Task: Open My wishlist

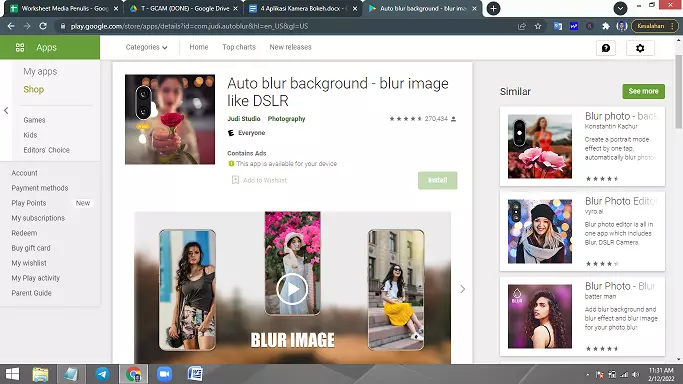Action: coord(29,263)
